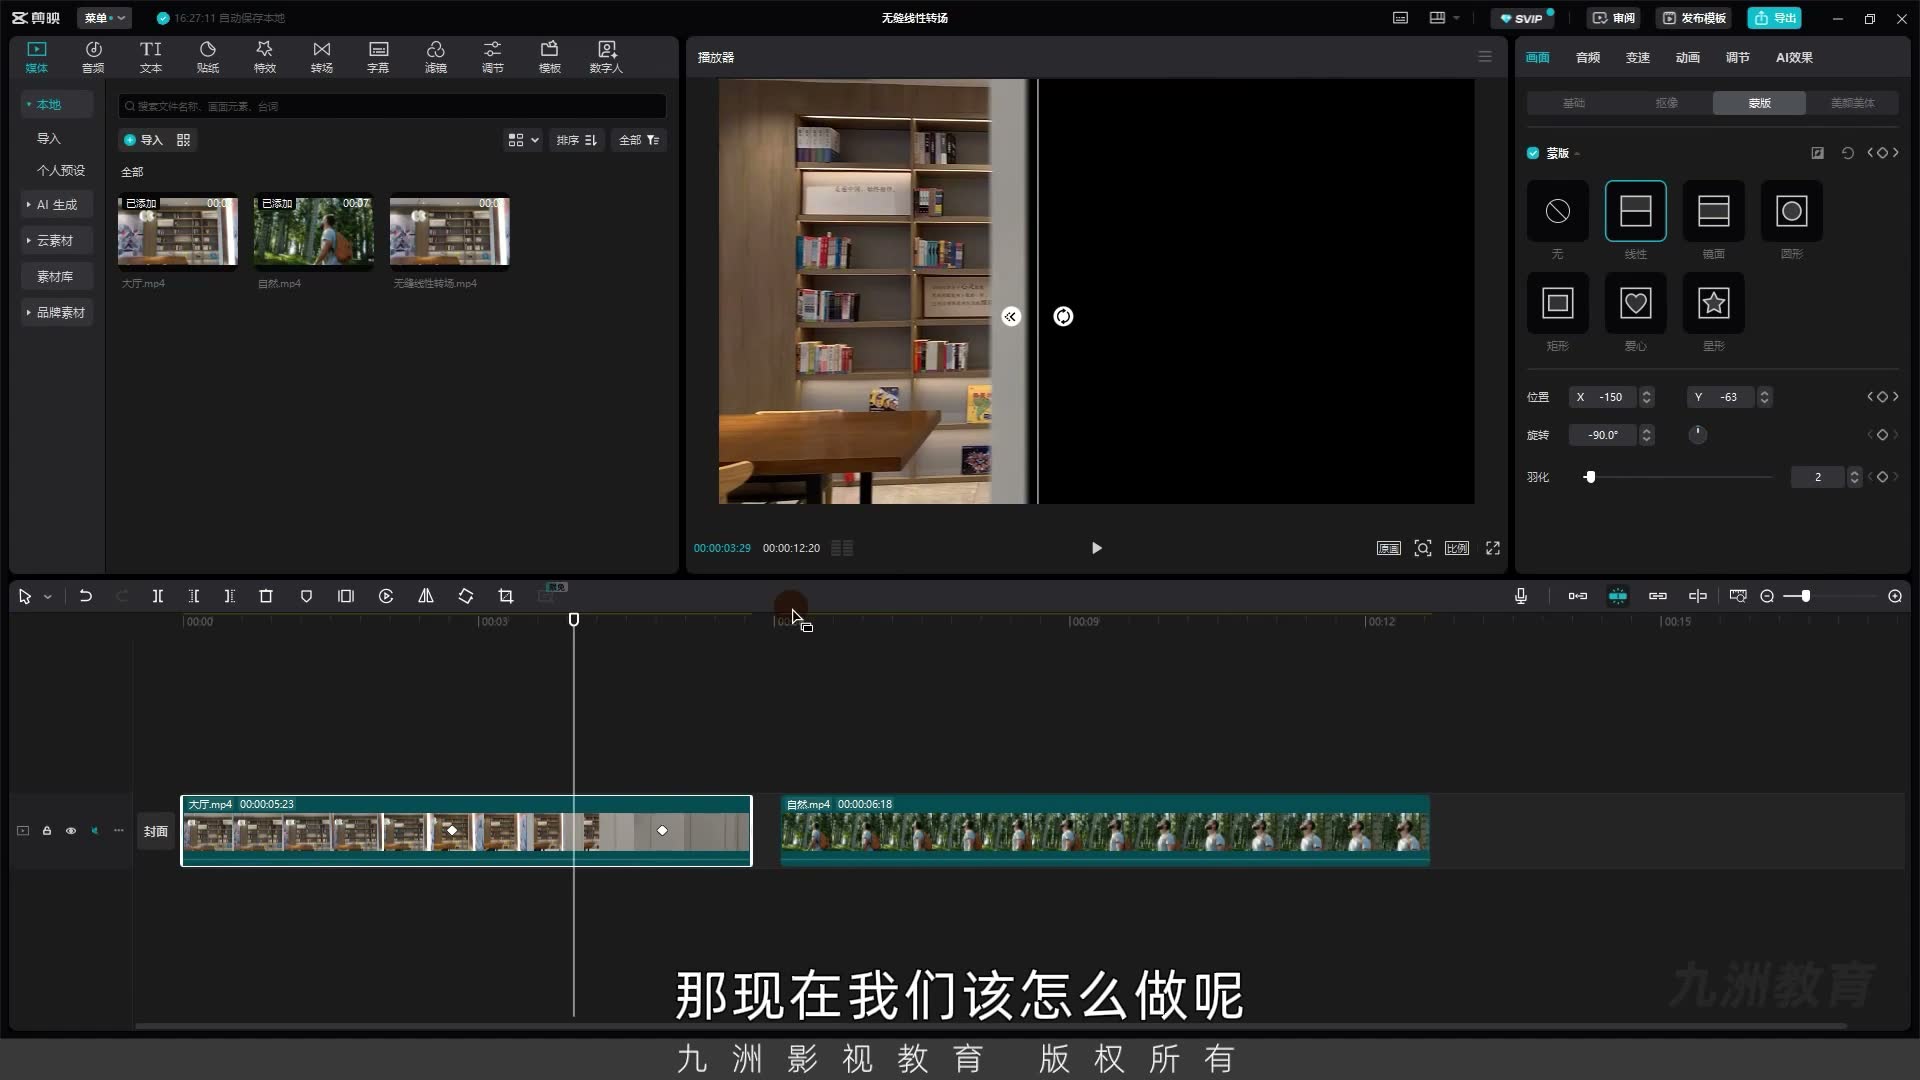Click the Rotate icon in timeline toolbar
The height and width of the screenshot is (1080, 1920).
466,596
